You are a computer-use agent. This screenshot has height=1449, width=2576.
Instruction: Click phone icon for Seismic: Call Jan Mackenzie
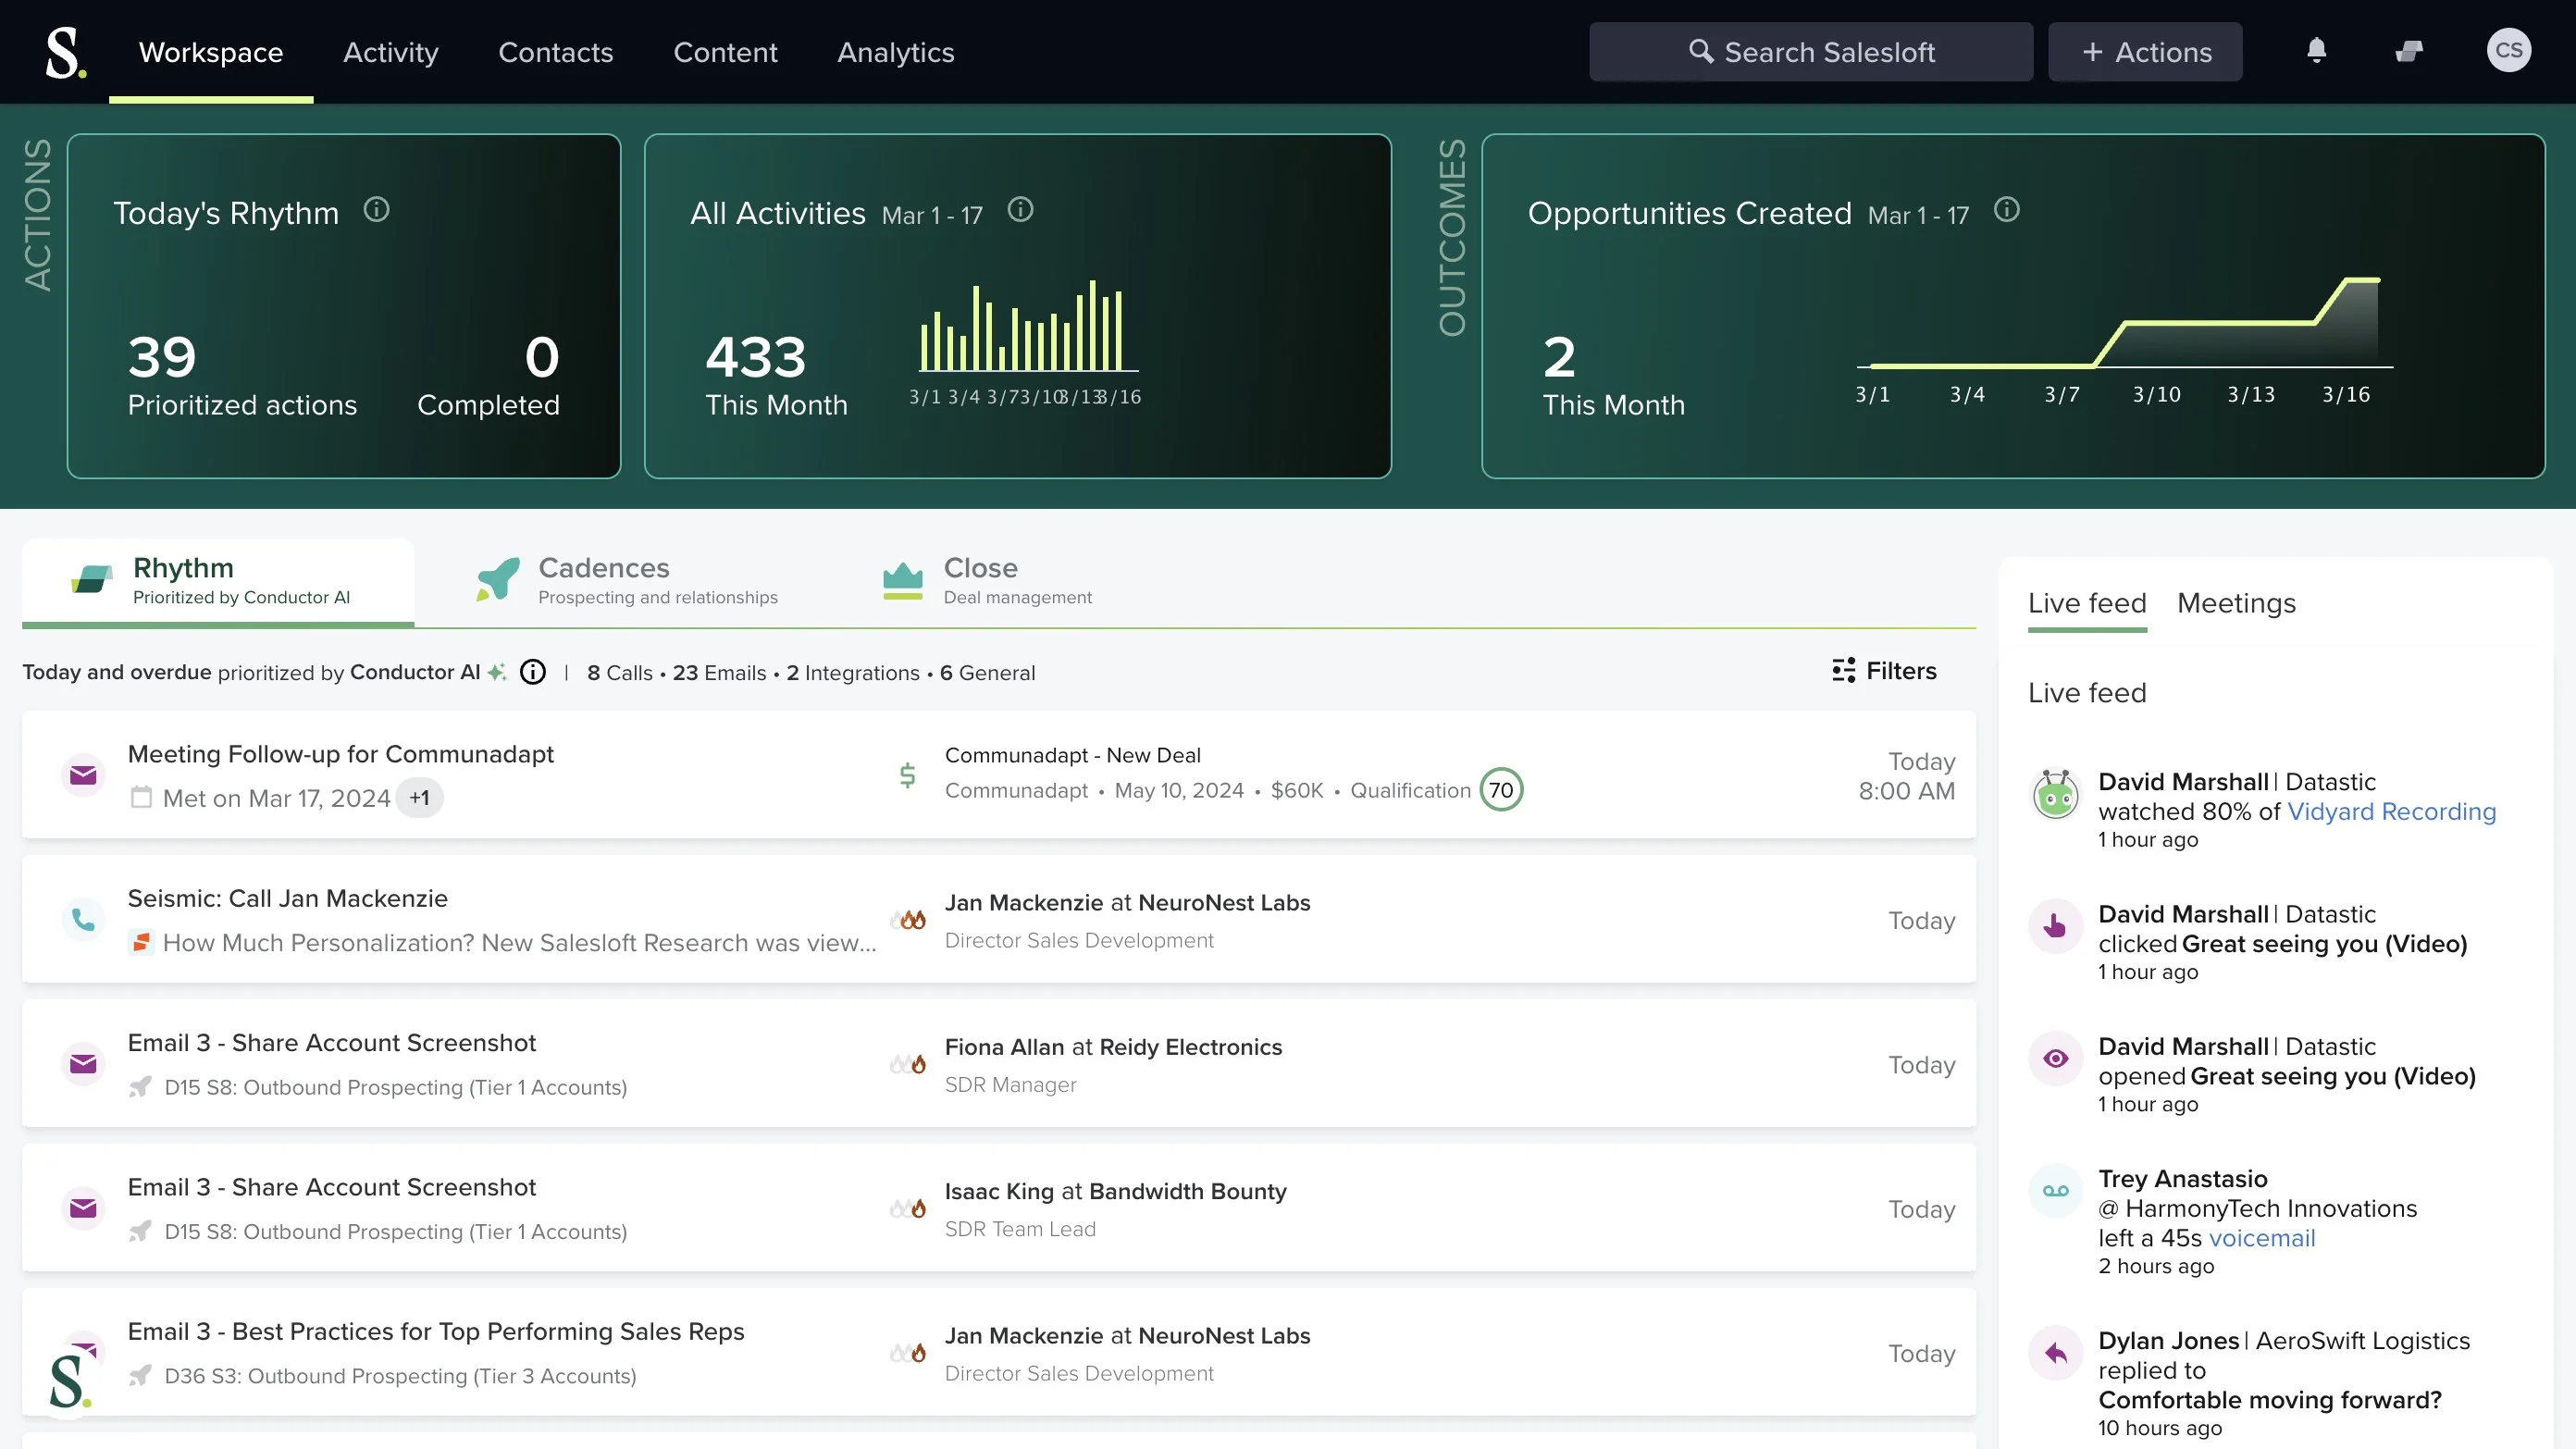(x=83, y=920)
